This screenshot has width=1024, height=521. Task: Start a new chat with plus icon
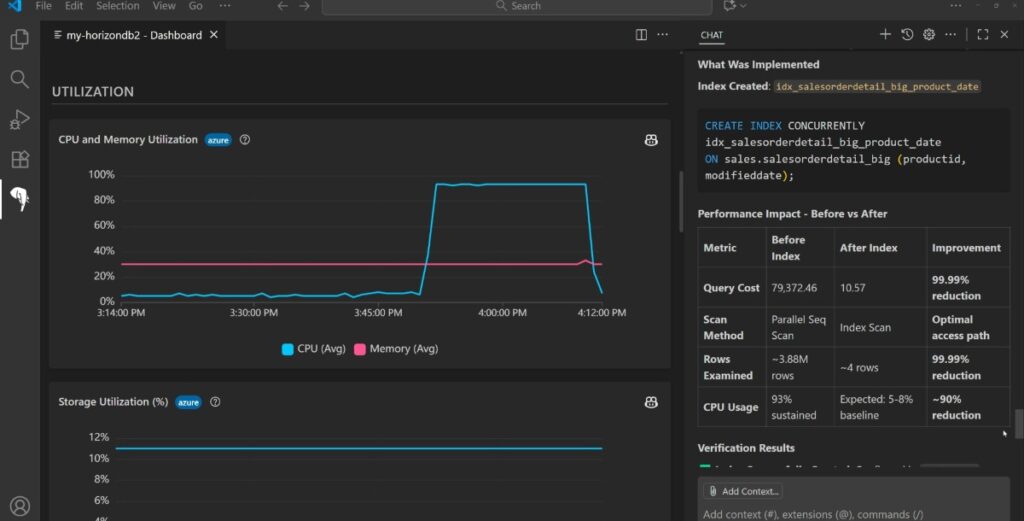click(885, 35)
